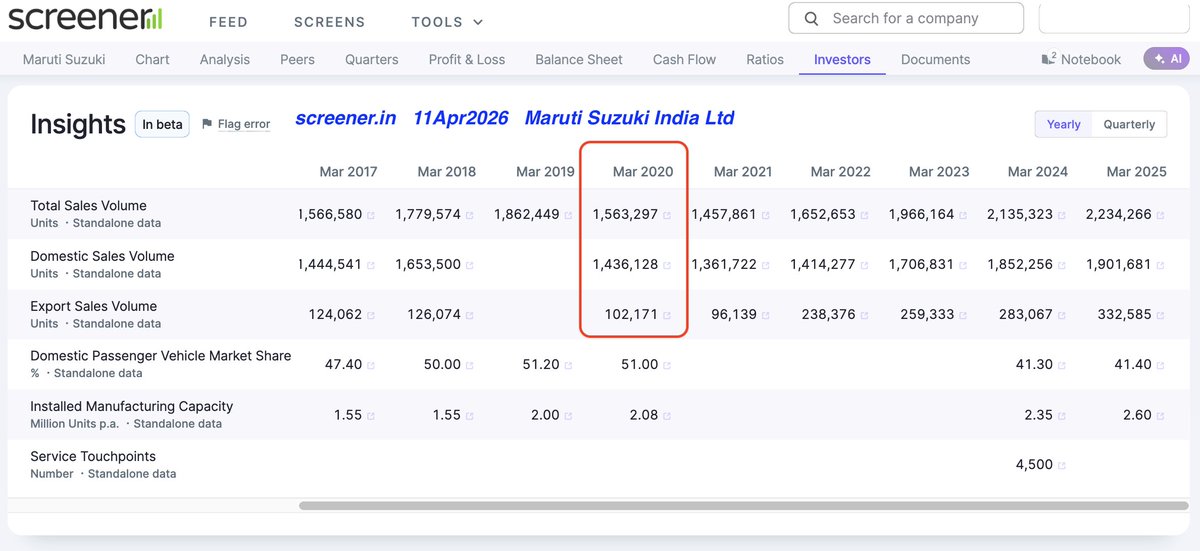
Task: Click the empty box beside search
Action: click(1113, 18)
